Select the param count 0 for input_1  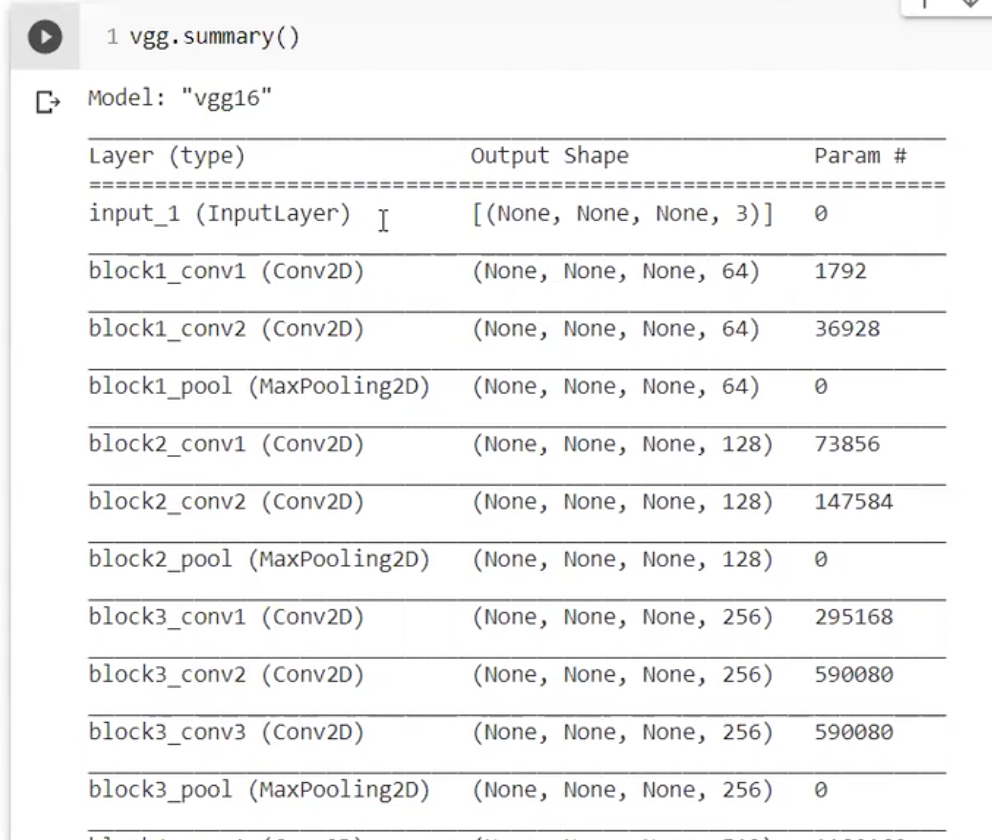pos(821,214)
